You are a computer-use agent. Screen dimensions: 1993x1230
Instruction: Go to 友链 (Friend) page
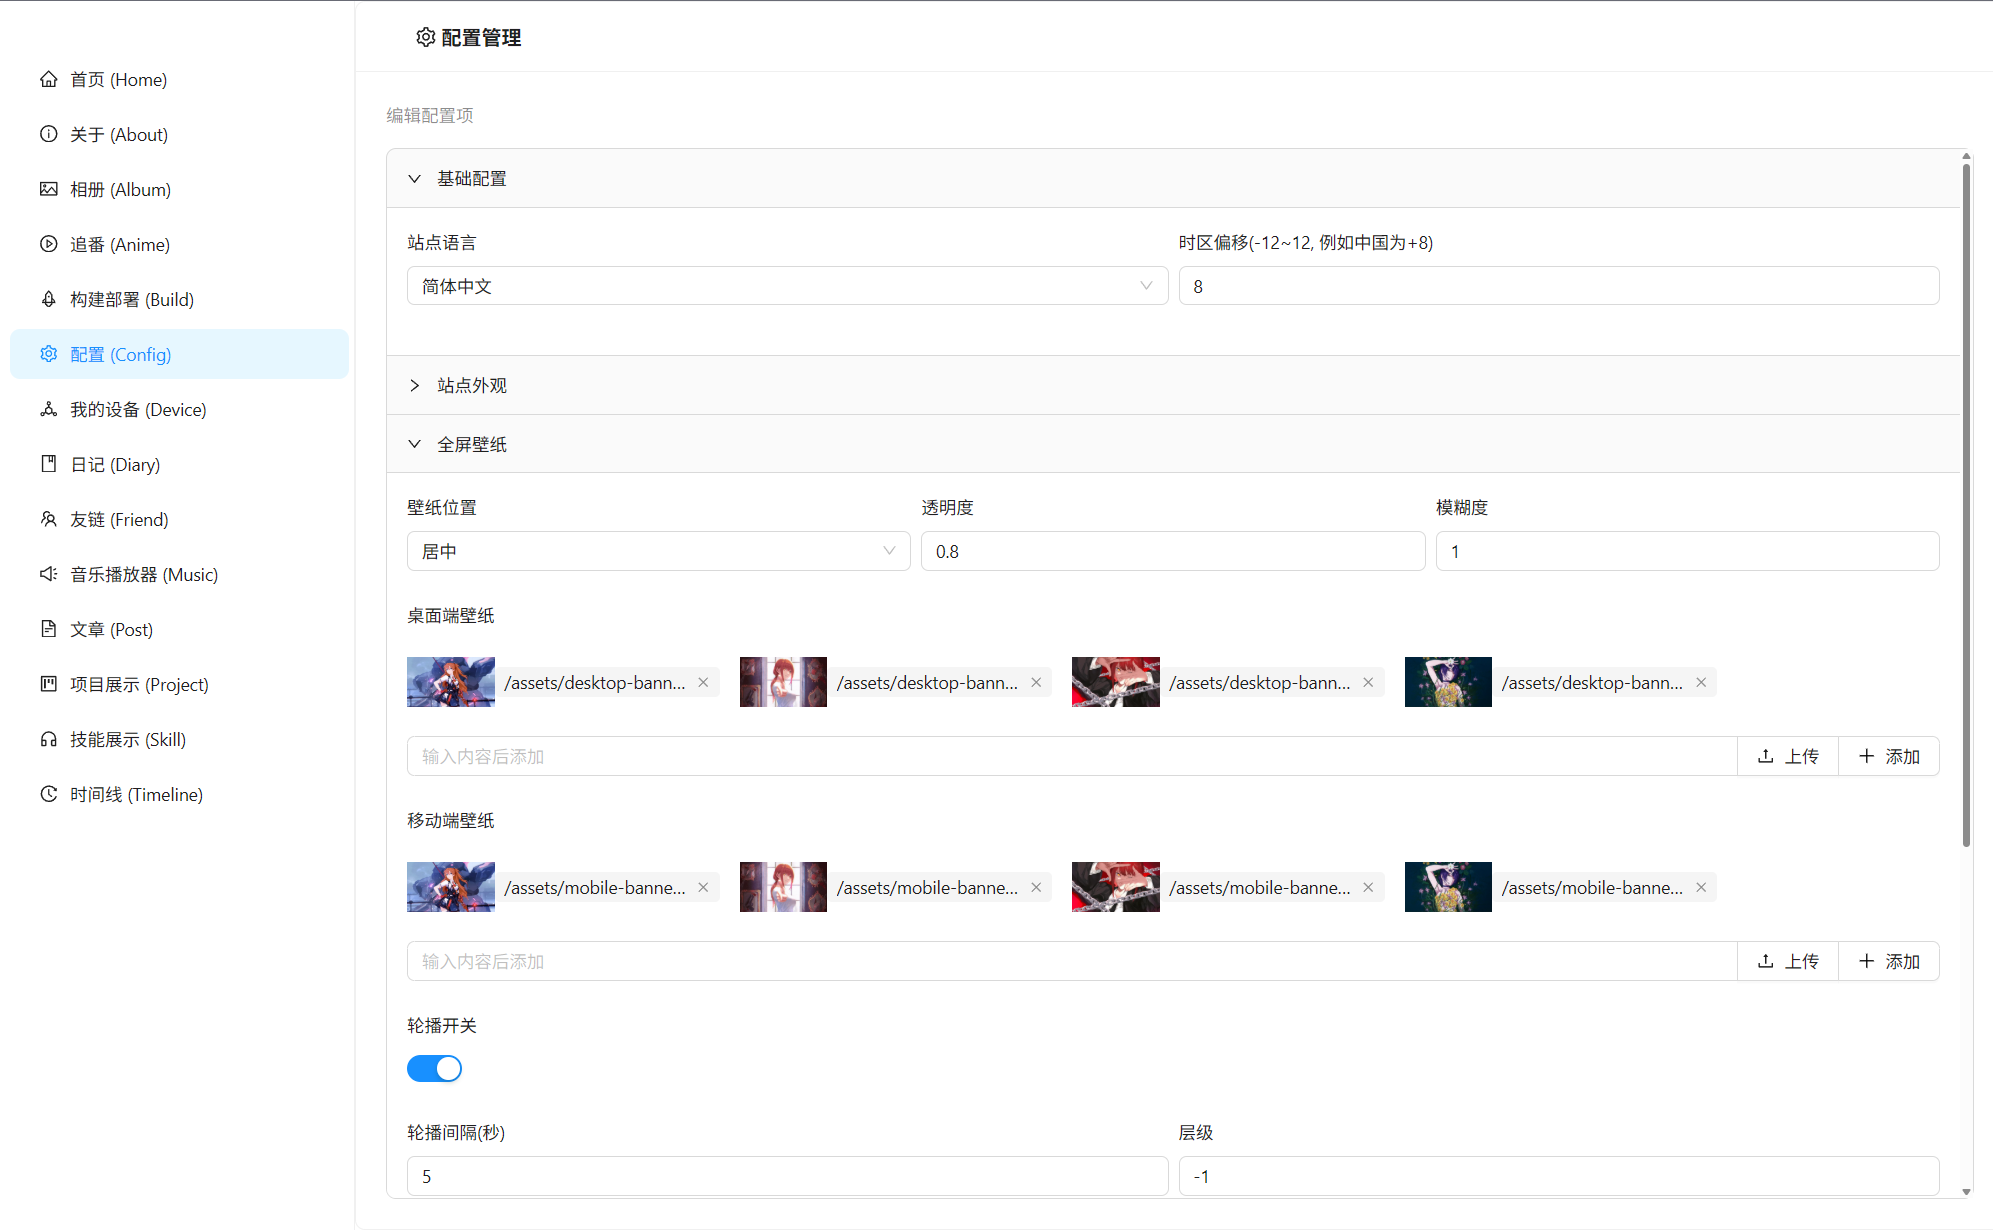(179, 519)
